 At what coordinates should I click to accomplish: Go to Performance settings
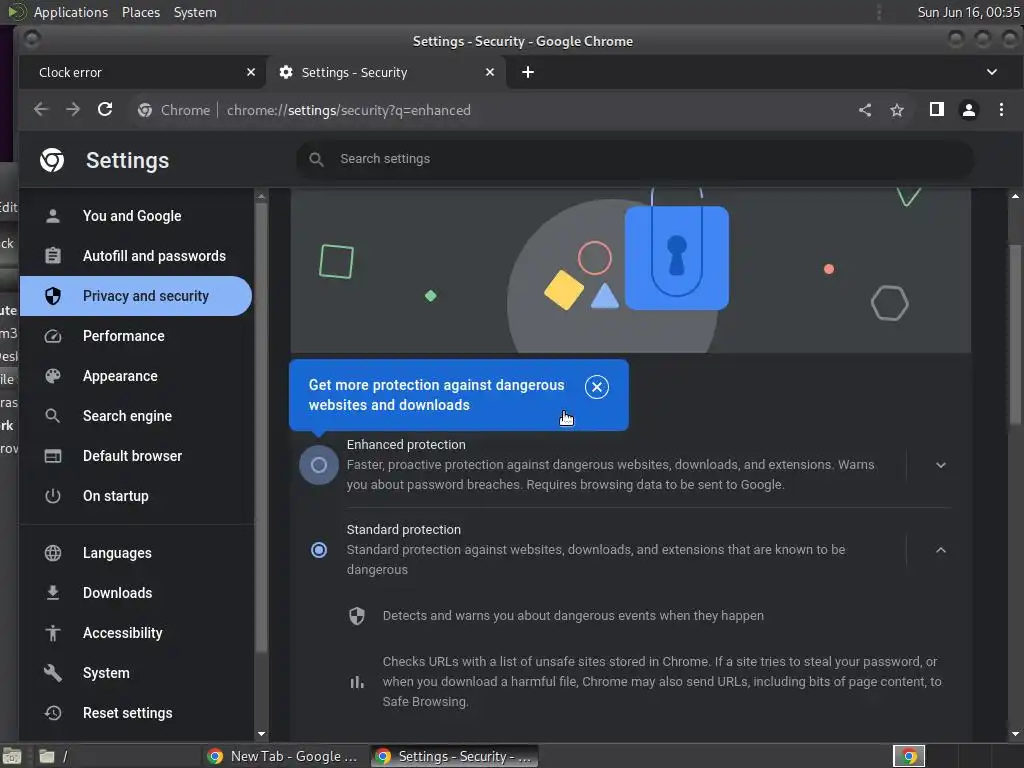tap(136, 336)
